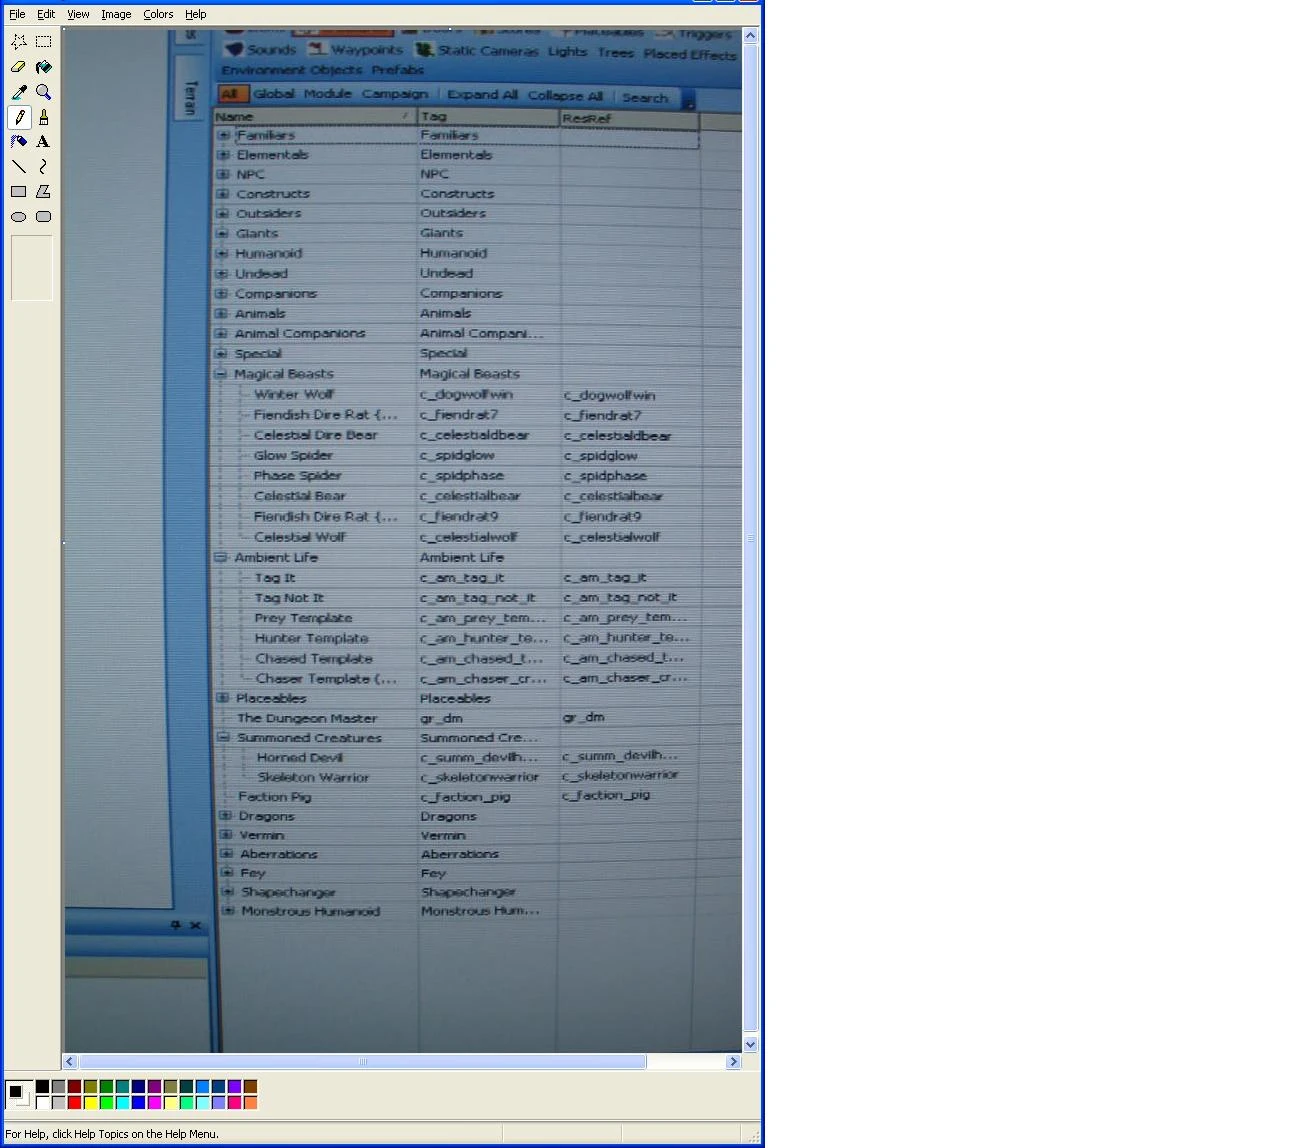Select the Curve tool
1300x1148 pixels.
tap(44, 167)
